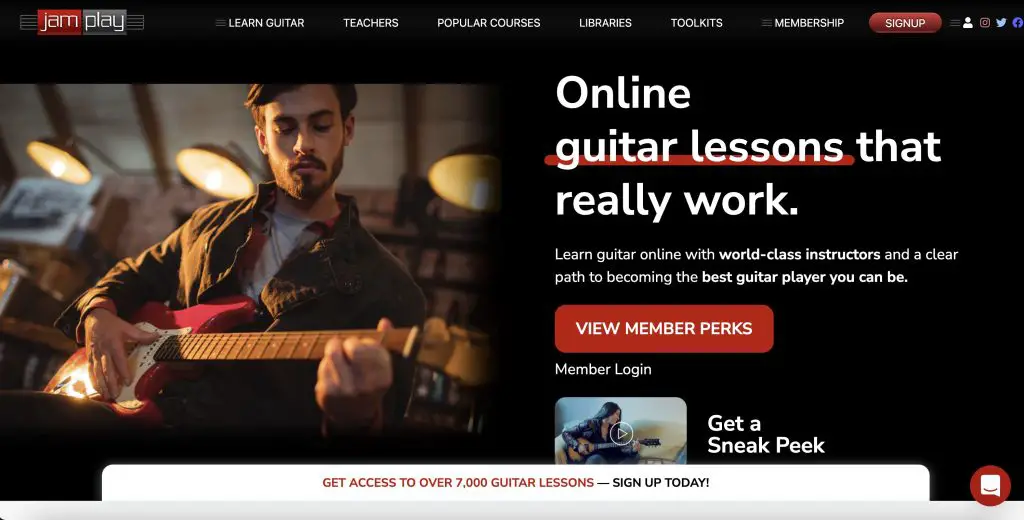Click the JamPlay logo
Viewport: 1024px width, 520px height.
(x=82, y=22)
